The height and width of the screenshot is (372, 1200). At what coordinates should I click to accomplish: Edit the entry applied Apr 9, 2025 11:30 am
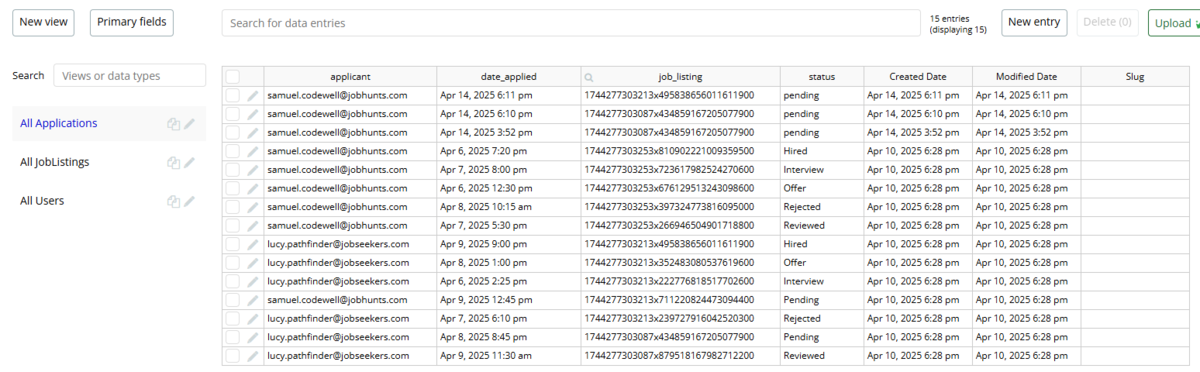point(253,356)
